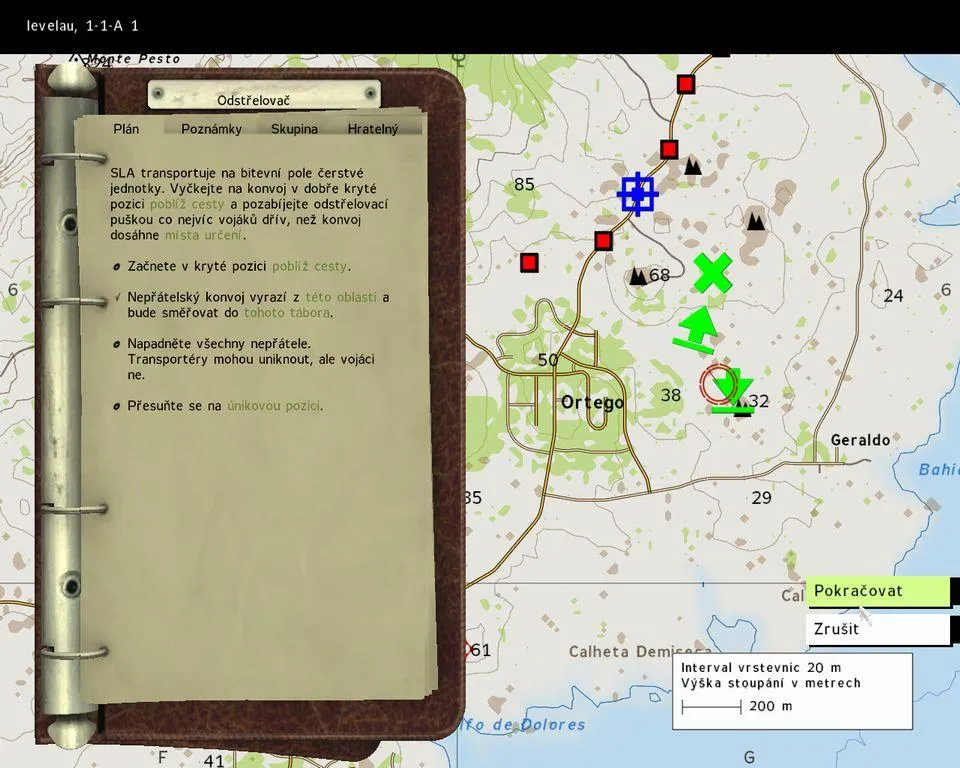Viewport: 960px width, 768px height.
Task: Open the Skupina tab
Action: click(294, 129)
